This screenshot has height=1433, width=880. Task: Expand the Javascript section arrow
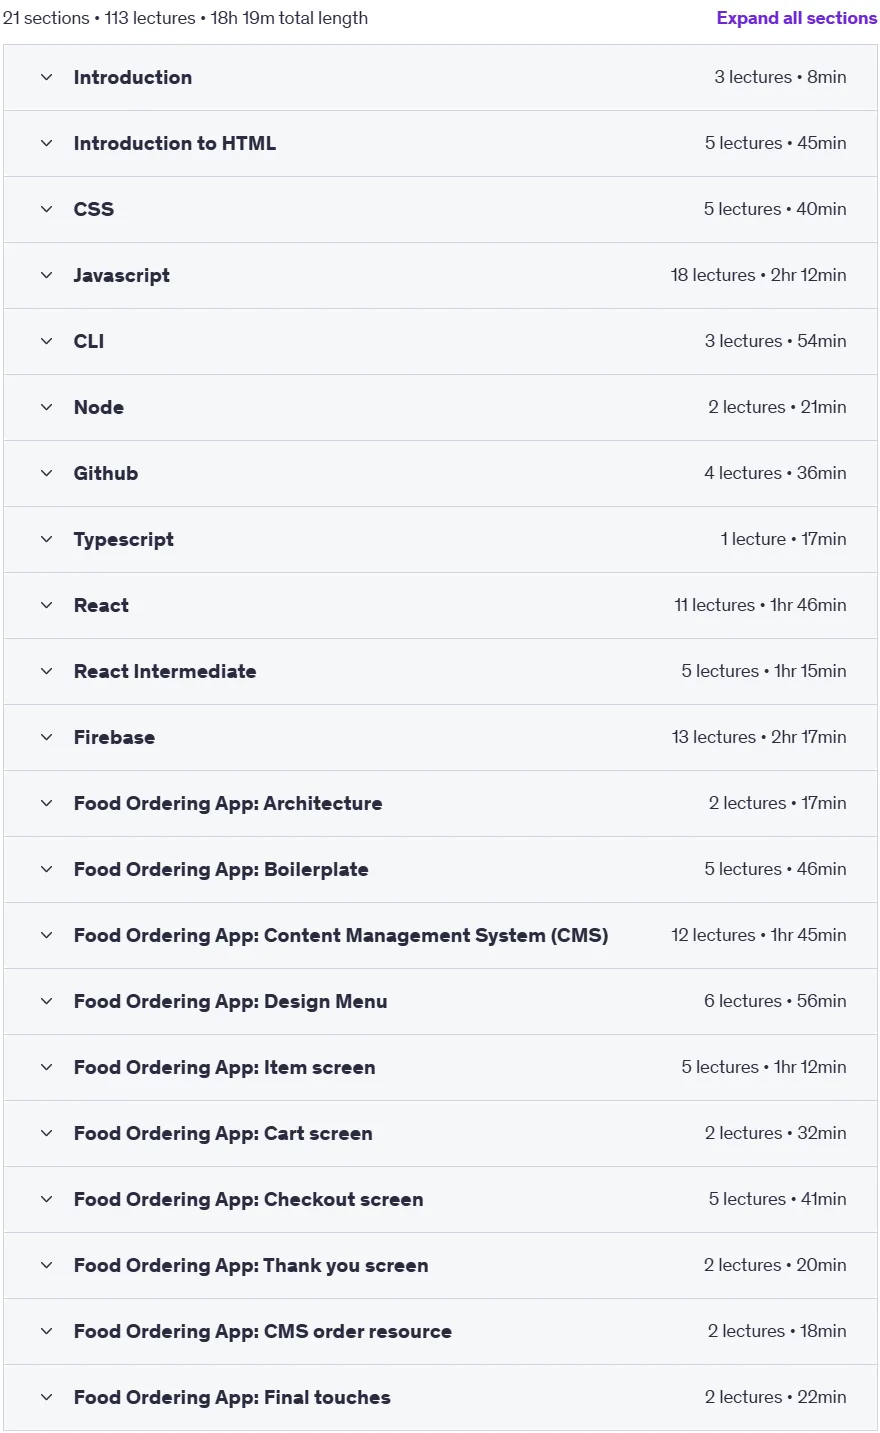tap(46, 275)
